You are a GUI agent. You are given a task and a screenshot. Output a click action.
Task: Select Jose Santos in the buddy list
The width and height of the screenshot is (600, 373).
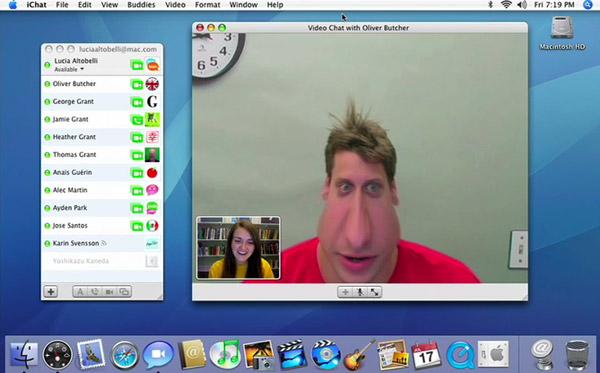(x=102, y=226)
